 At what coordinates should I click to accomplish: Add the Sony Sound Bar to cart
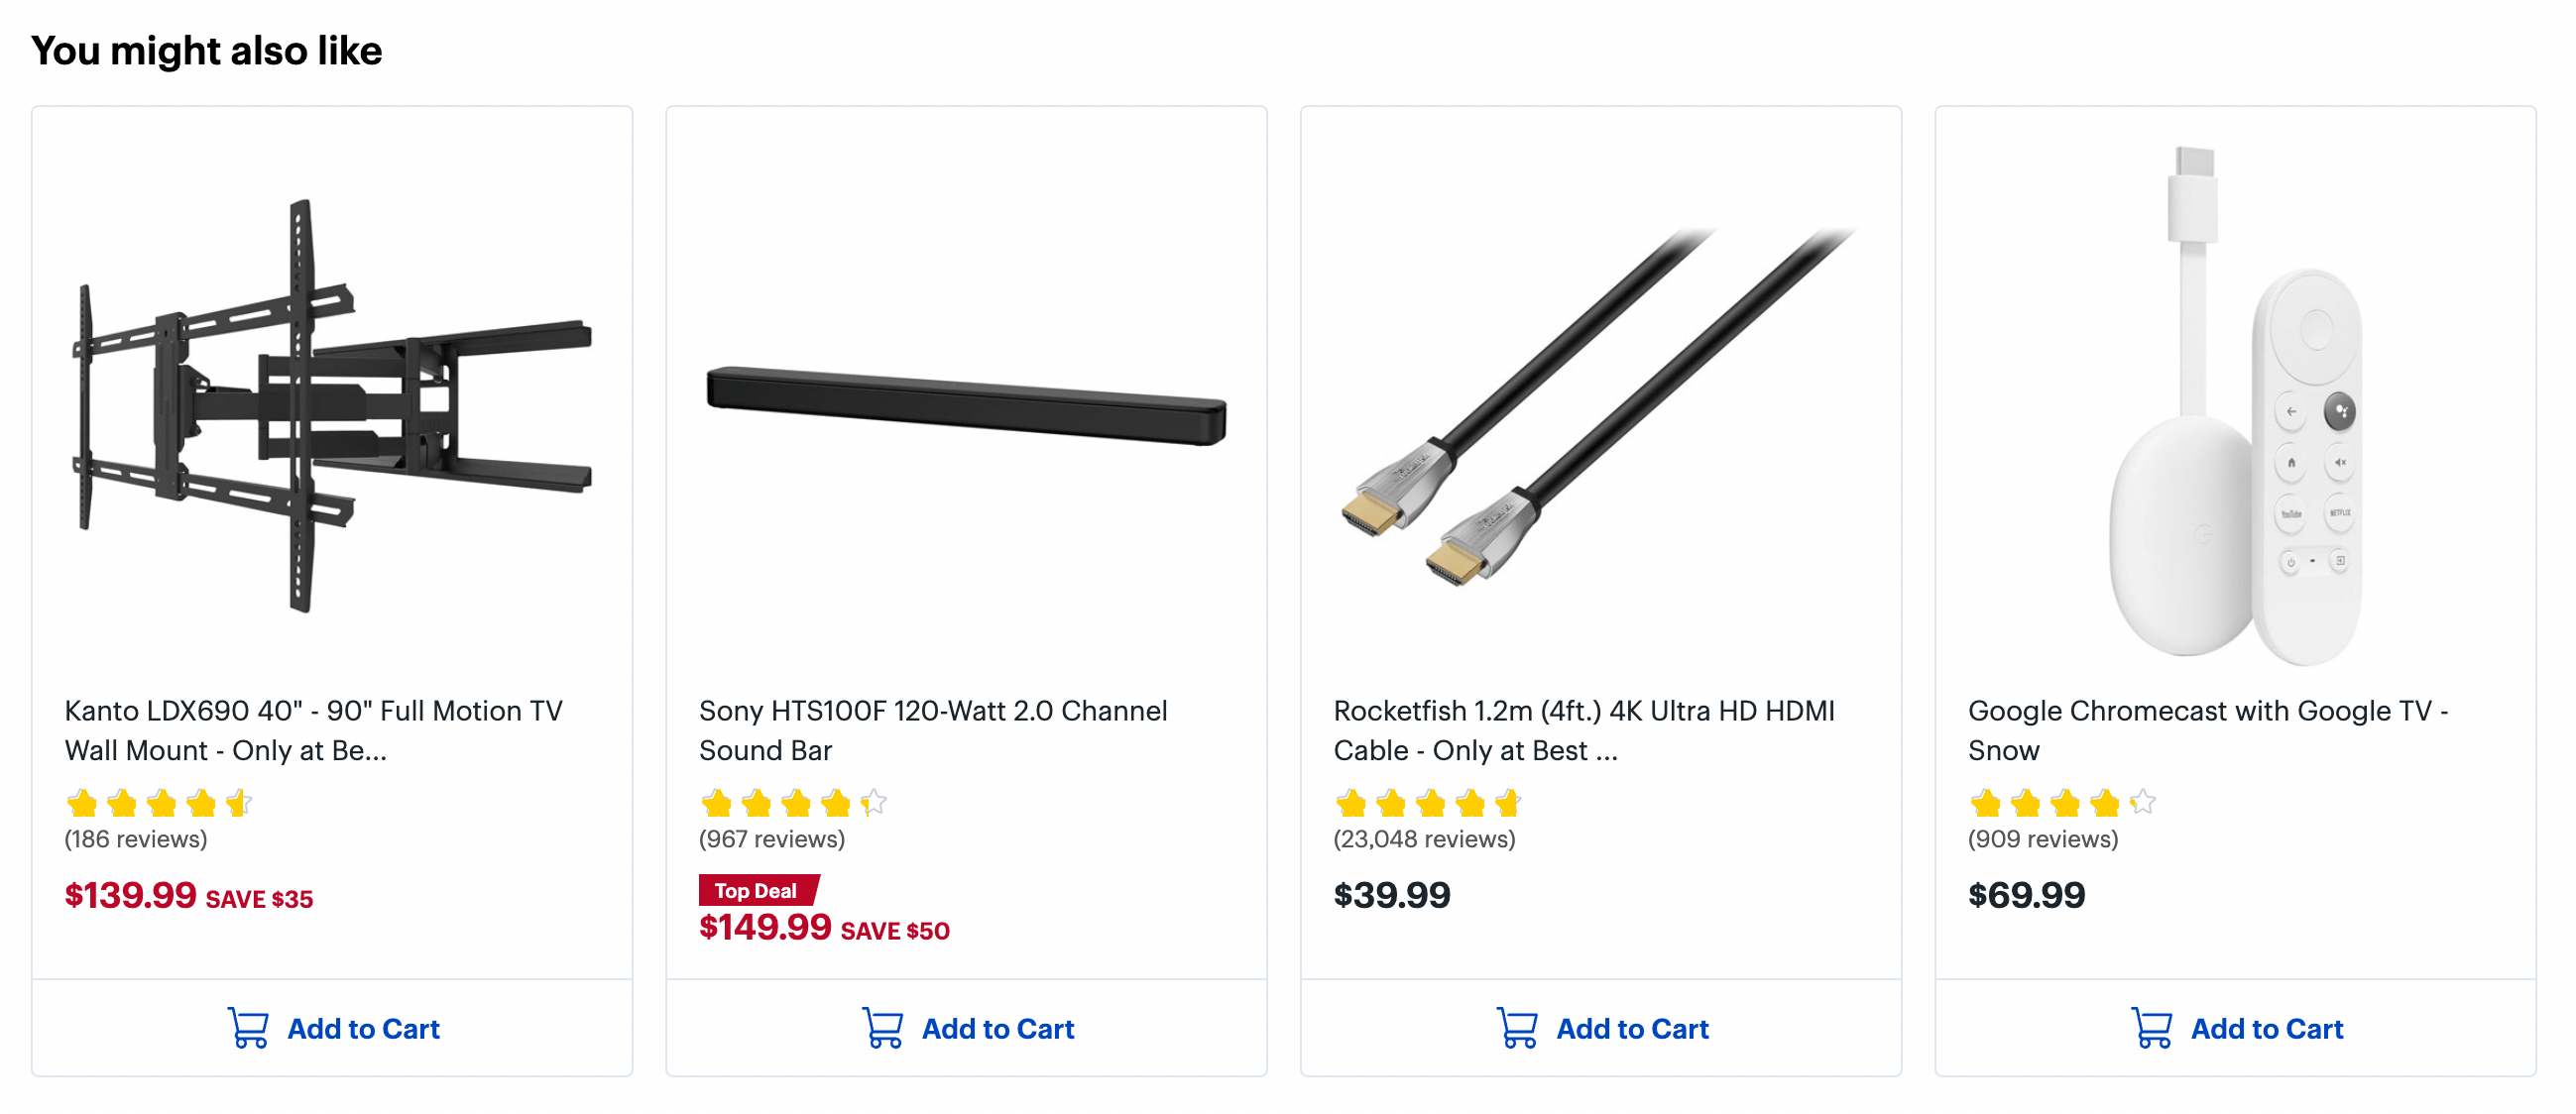pos(999,1029)
